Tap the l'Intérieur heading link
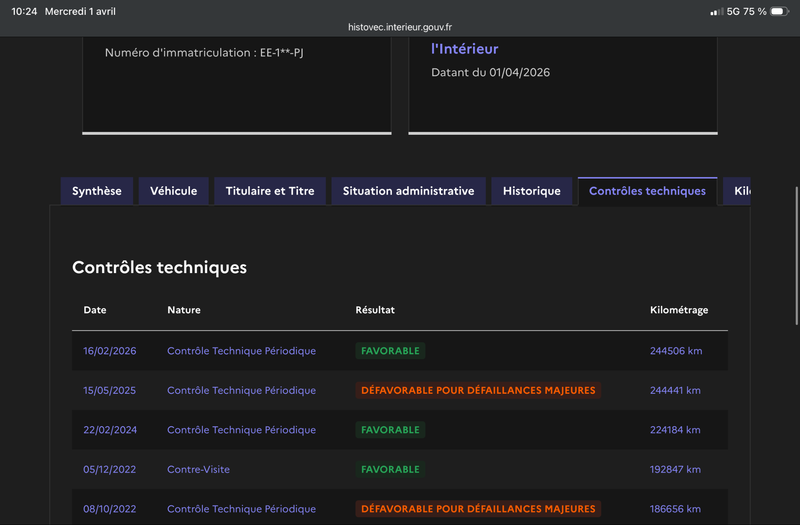This screenshot has height=525, width=800. [x=464, y=49]
